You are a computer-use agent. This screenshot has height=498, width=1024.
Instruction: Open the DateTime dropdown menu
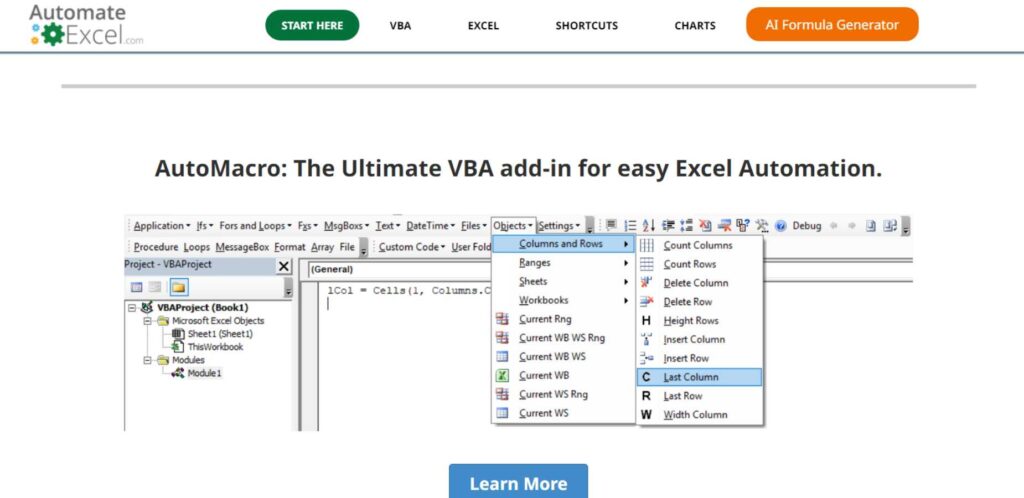pyautogui.click(x=431, y=226)
